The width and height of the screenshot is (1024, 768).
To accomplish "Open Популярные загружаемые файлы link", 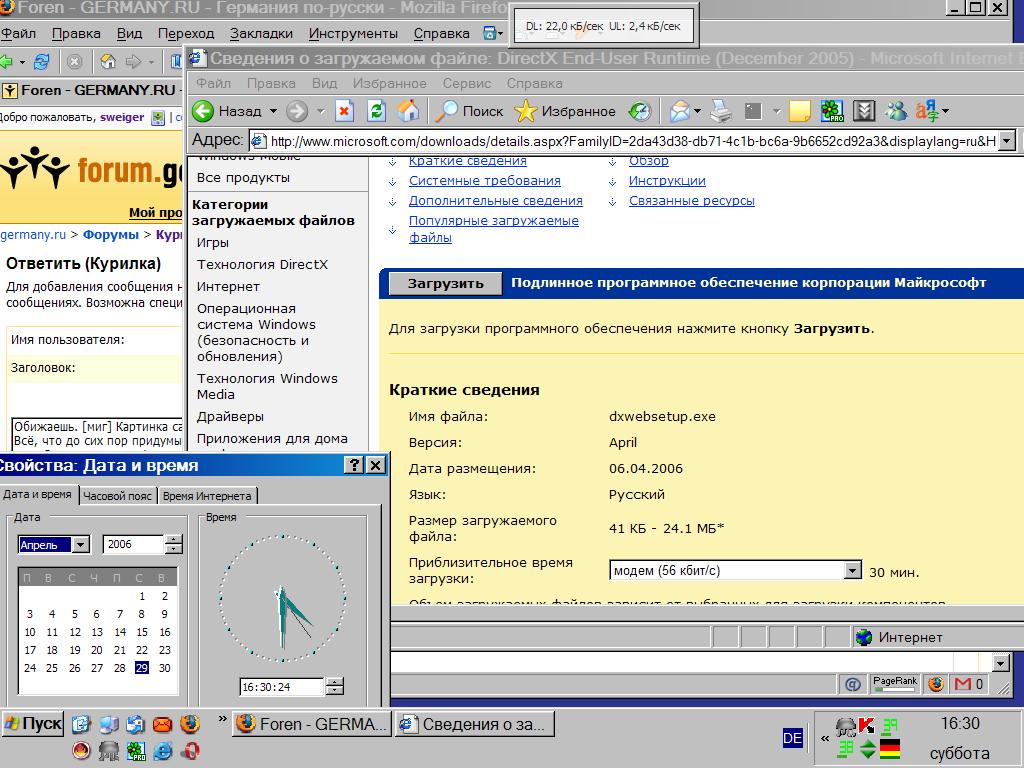I will point(494,229).
